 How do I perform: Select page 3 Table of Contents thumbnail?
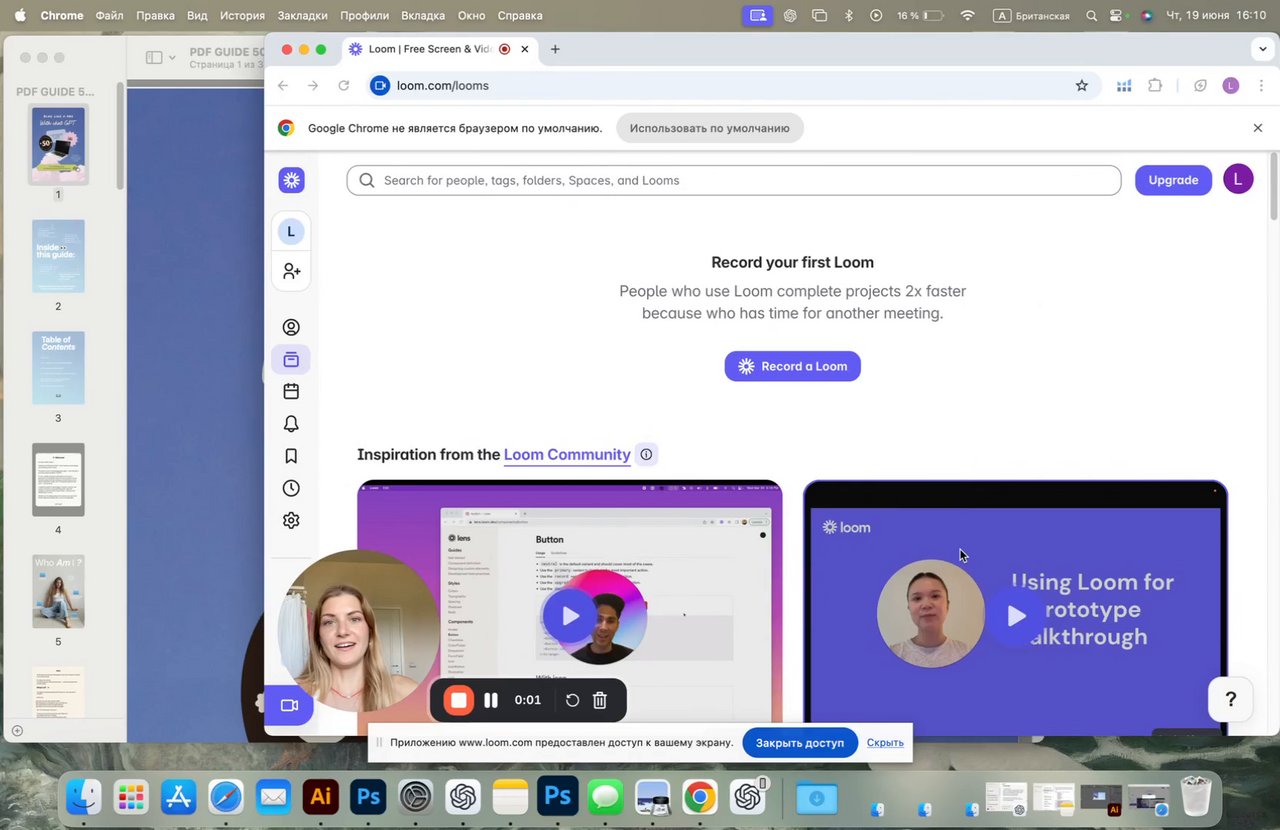pos(58,368)
